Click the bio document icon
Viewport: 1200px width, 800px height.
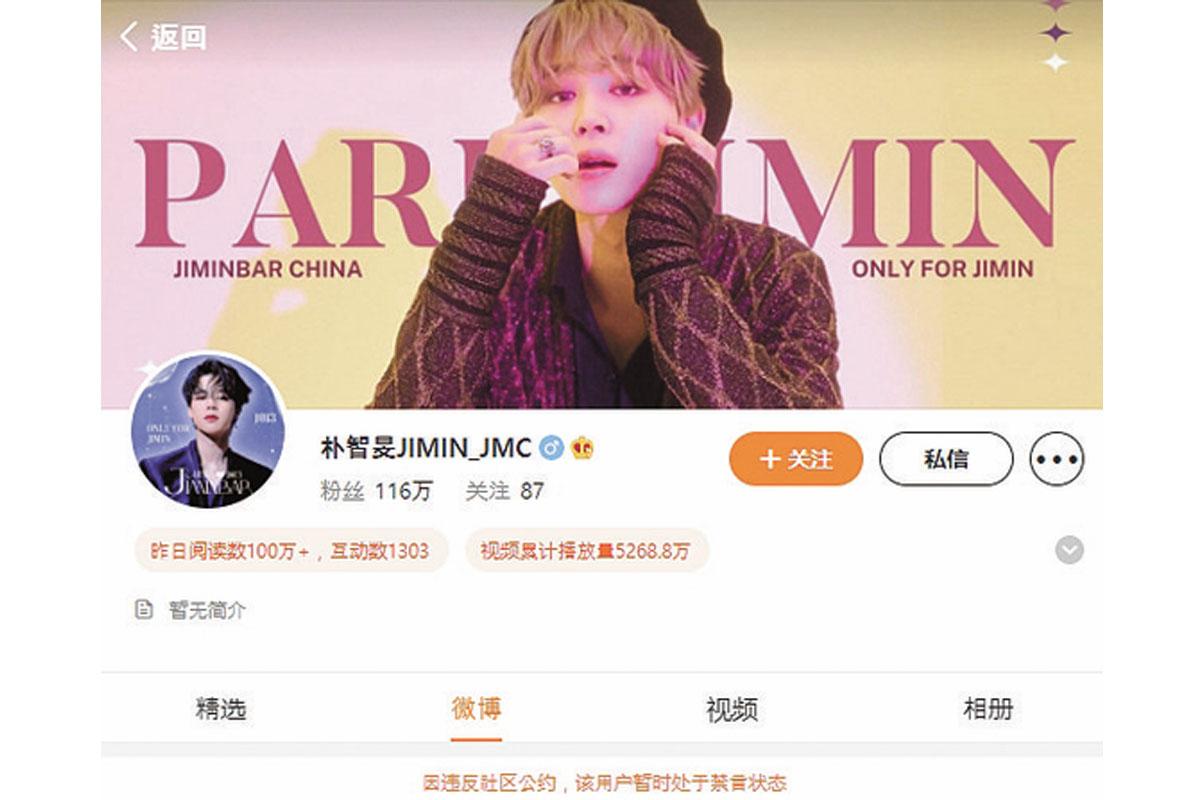(145, 609)
